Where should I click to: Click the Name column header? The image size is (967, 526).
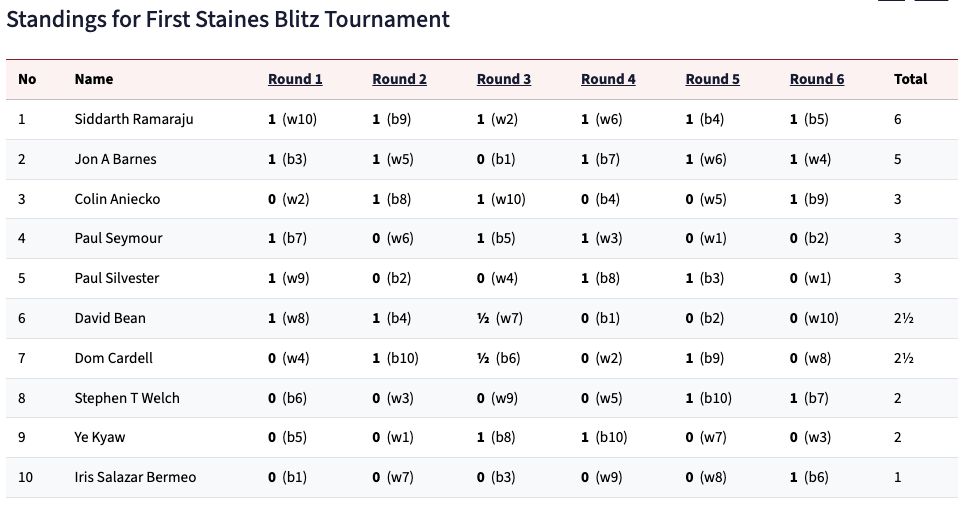[94, 79]
